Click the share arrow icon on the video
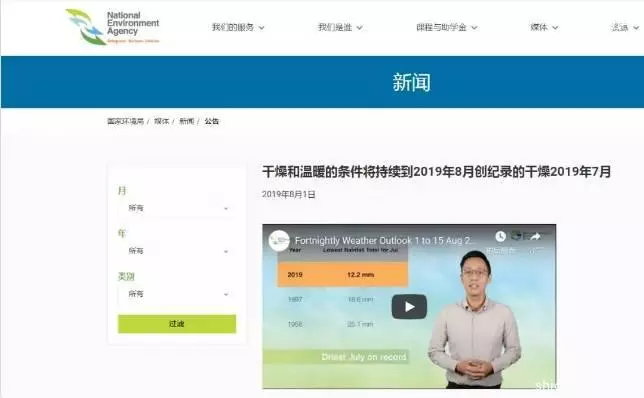The image size is (644, 398). (535, 237)
